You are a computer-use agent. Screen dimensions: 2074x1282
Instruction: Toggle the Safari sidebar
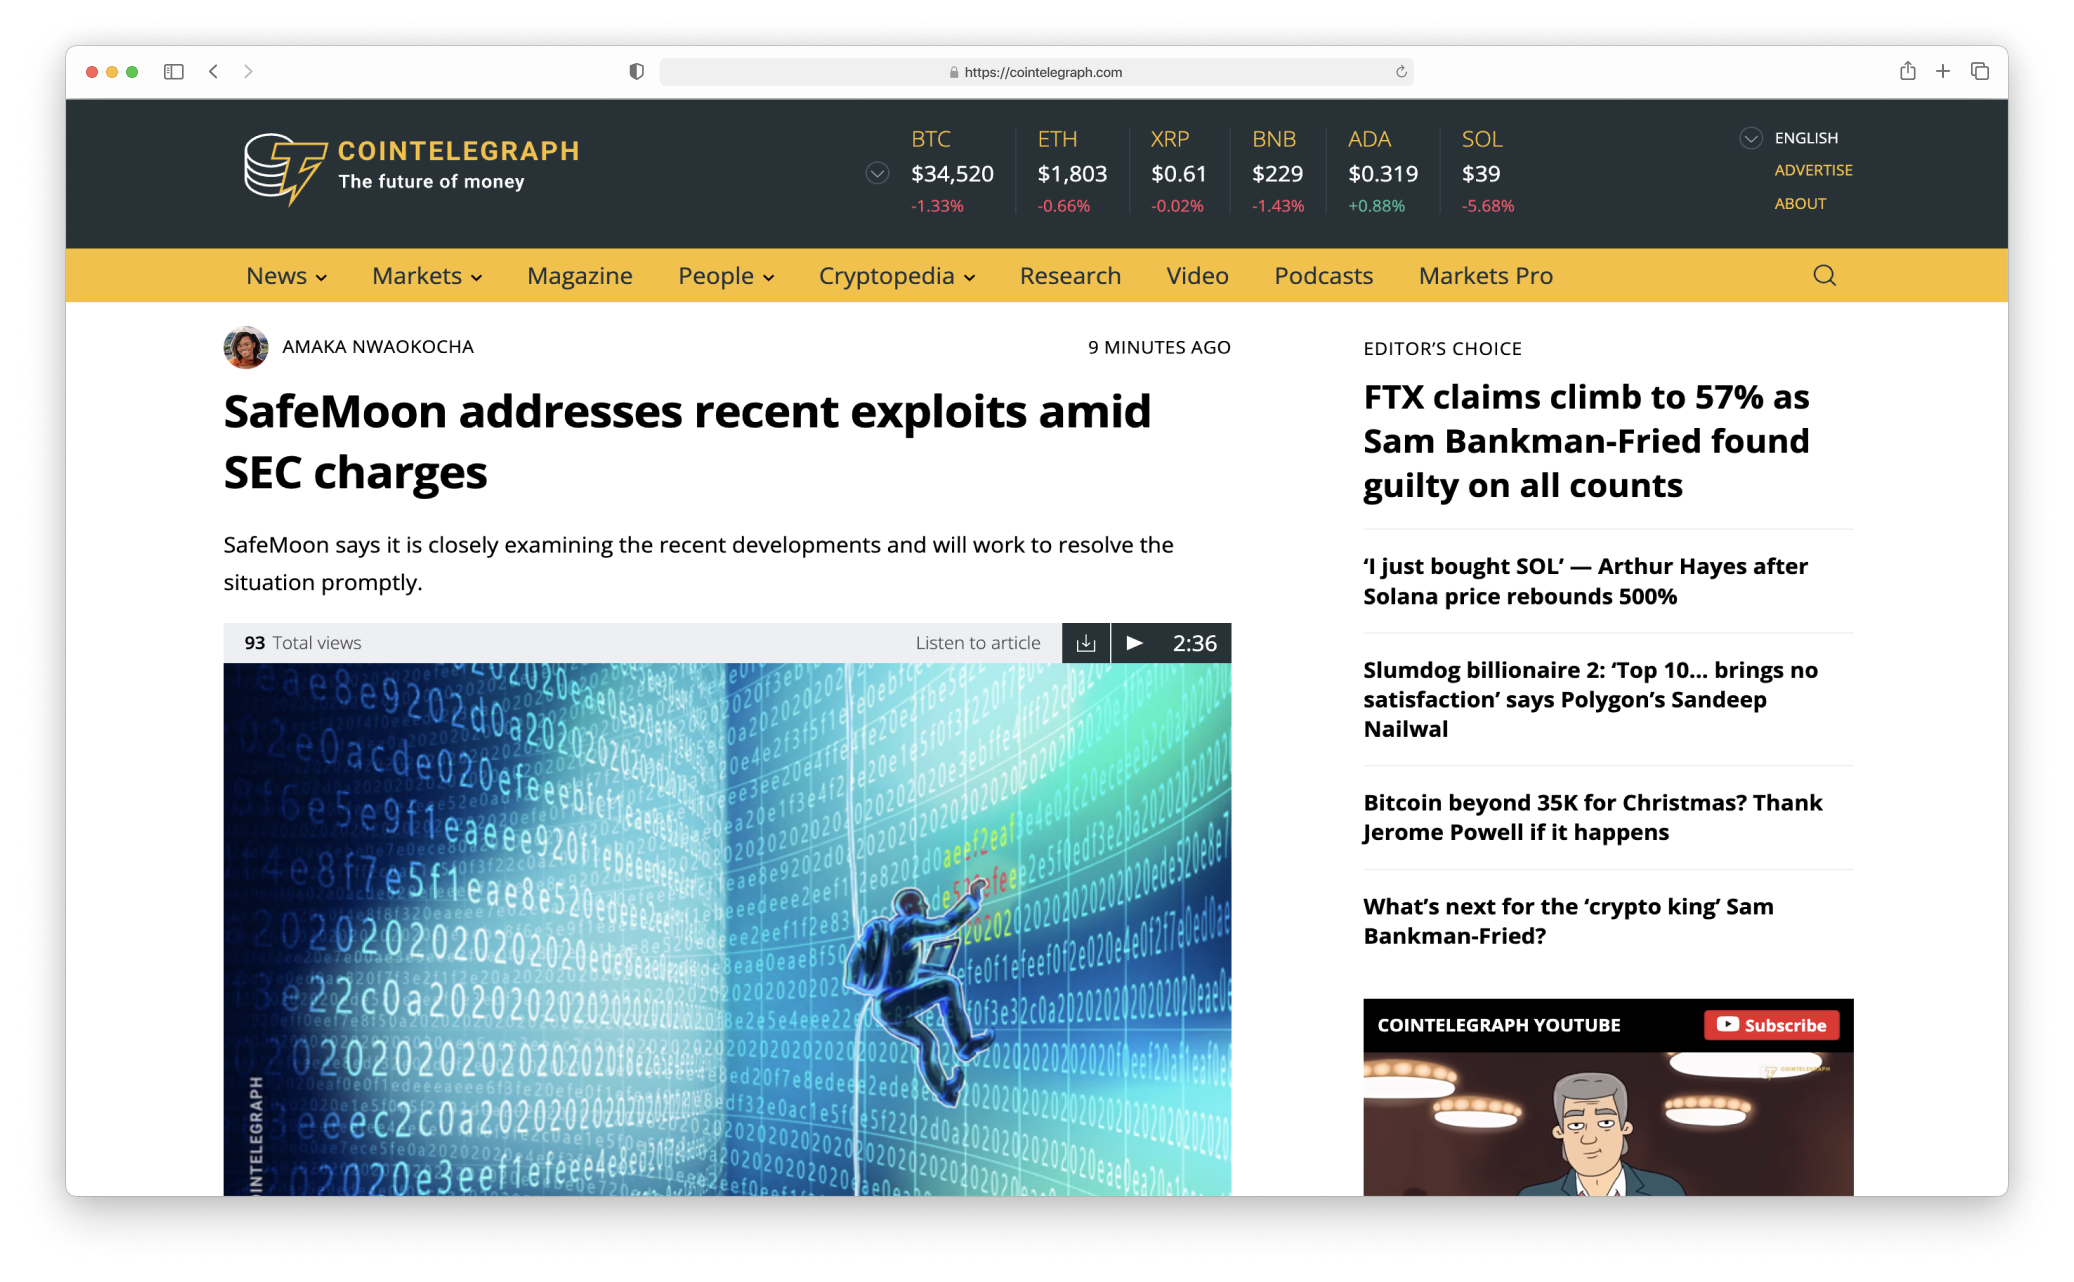pyautogui.click(x=174, y=71)
